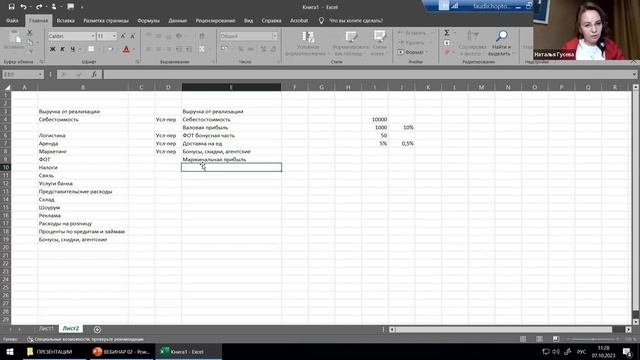Image resolution: width=640 pixels, height=360 pixels.
Task: Apply italic formatting (К)
Action: (x=62, y=49)
